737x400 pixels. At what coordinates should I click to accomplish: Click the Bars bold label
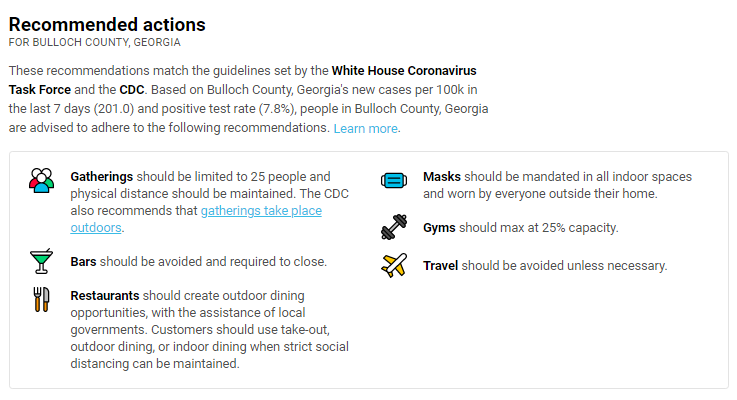coord(83,261)
